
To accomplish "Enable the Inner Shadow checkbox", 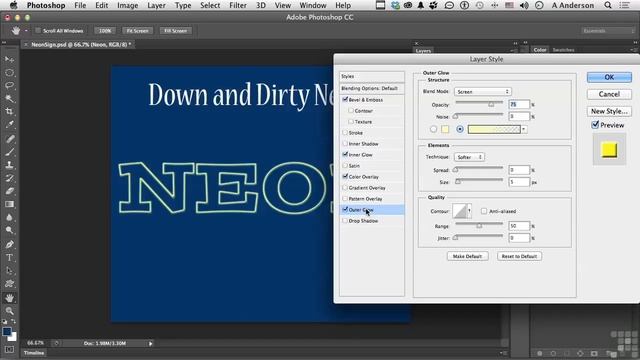I will 345,143.
